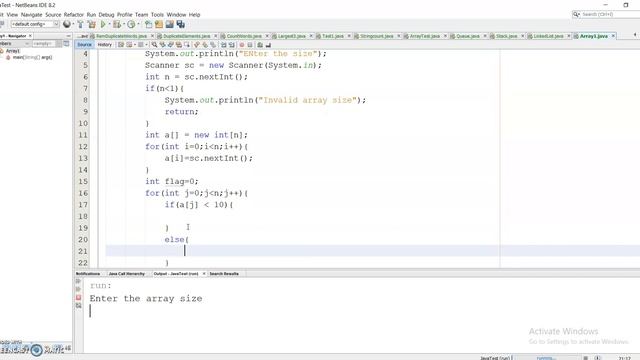Click the Debug Project icon
Viewport: 640px width, 360px height.
pos(117,24)
